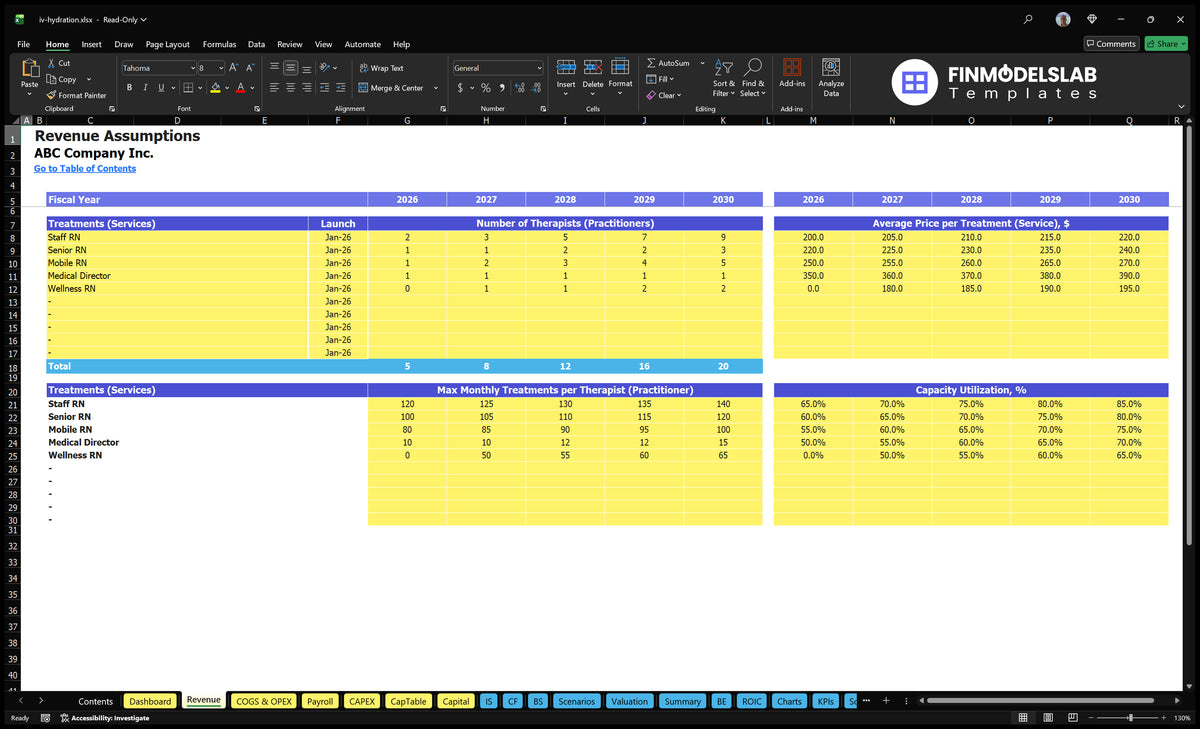The width and height of the screenshot is (1200, 729).
Task: Open the font size dropdown
Action: pyautogui.click(x=221, y=68)
